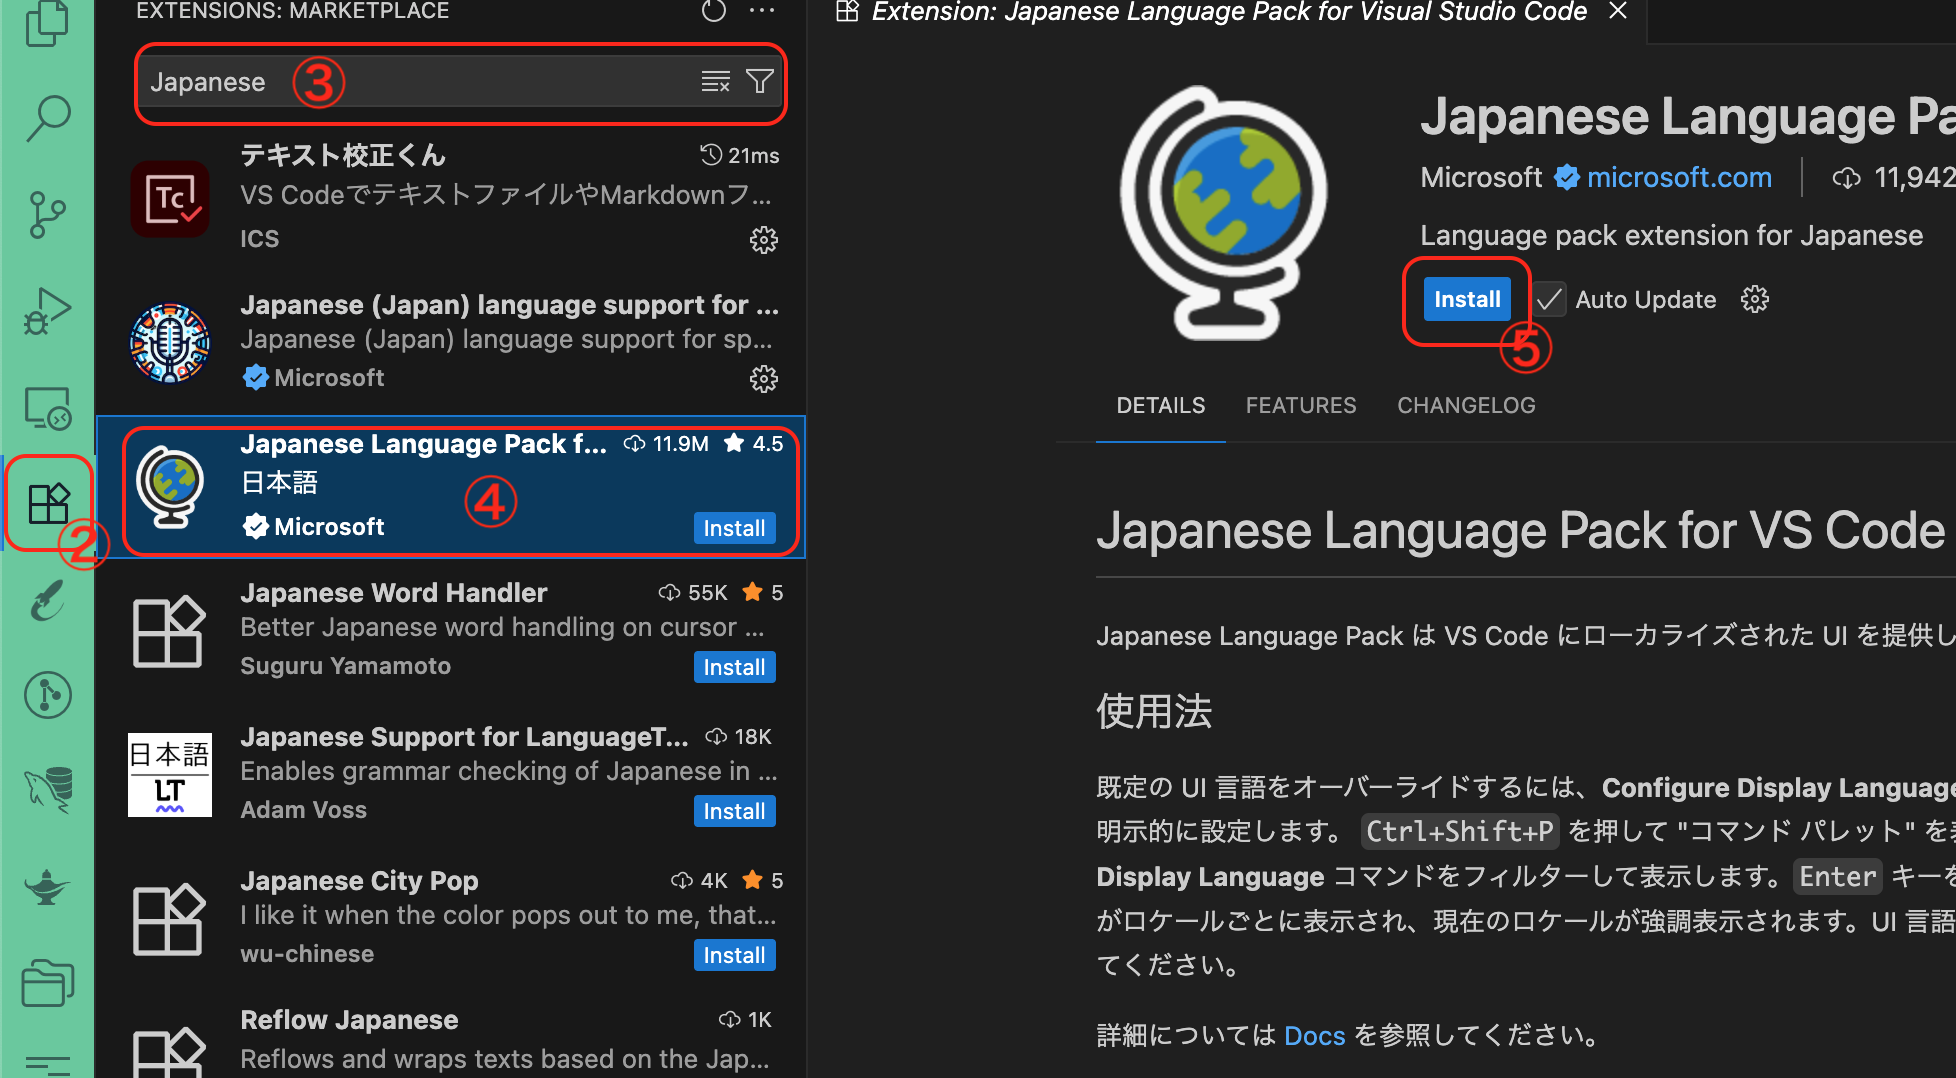This screenshot has width=1956, height=1078.
Task: Open the More Actions menu
Action: pos(762,12)
